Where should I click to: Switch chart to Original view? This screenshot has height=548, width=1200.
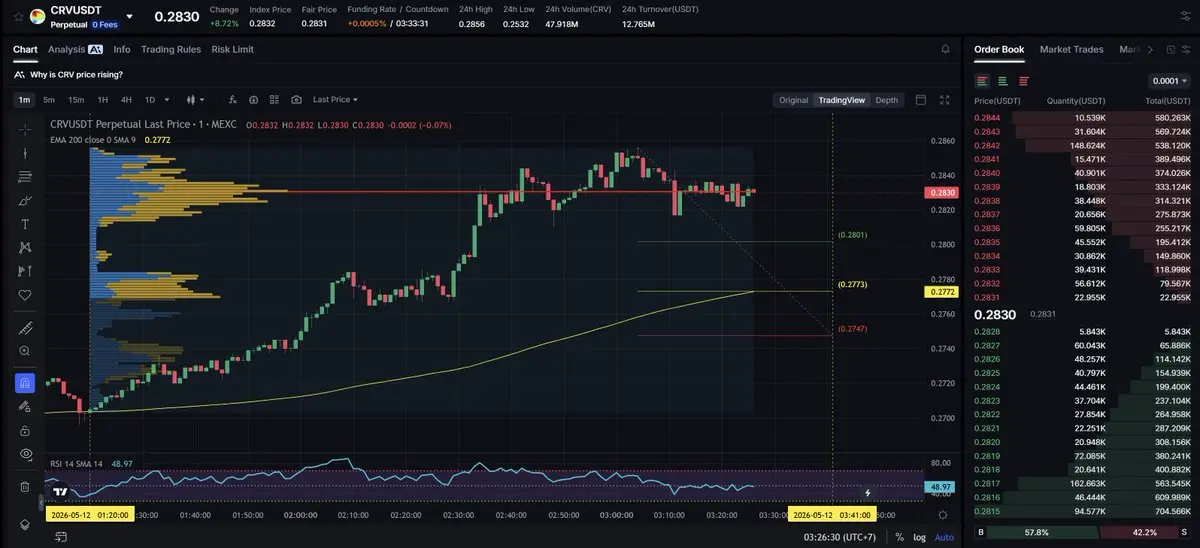793,100
